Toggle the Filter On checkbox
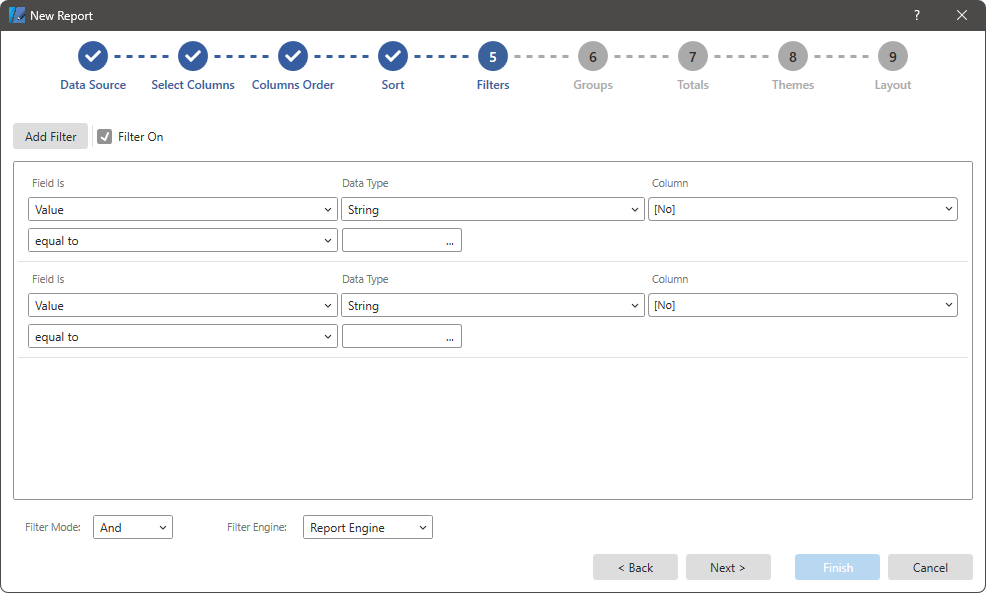Screen dimensions: 986x593 coord(105,137)
